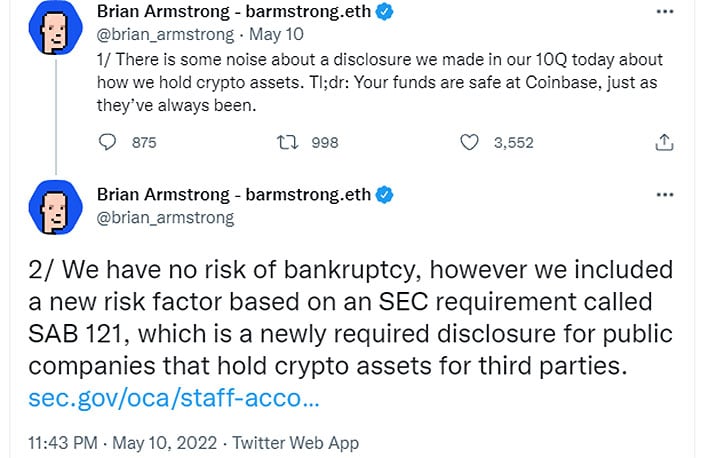
Task: Open more options on first tweet
Action: [x=665, y=12]
